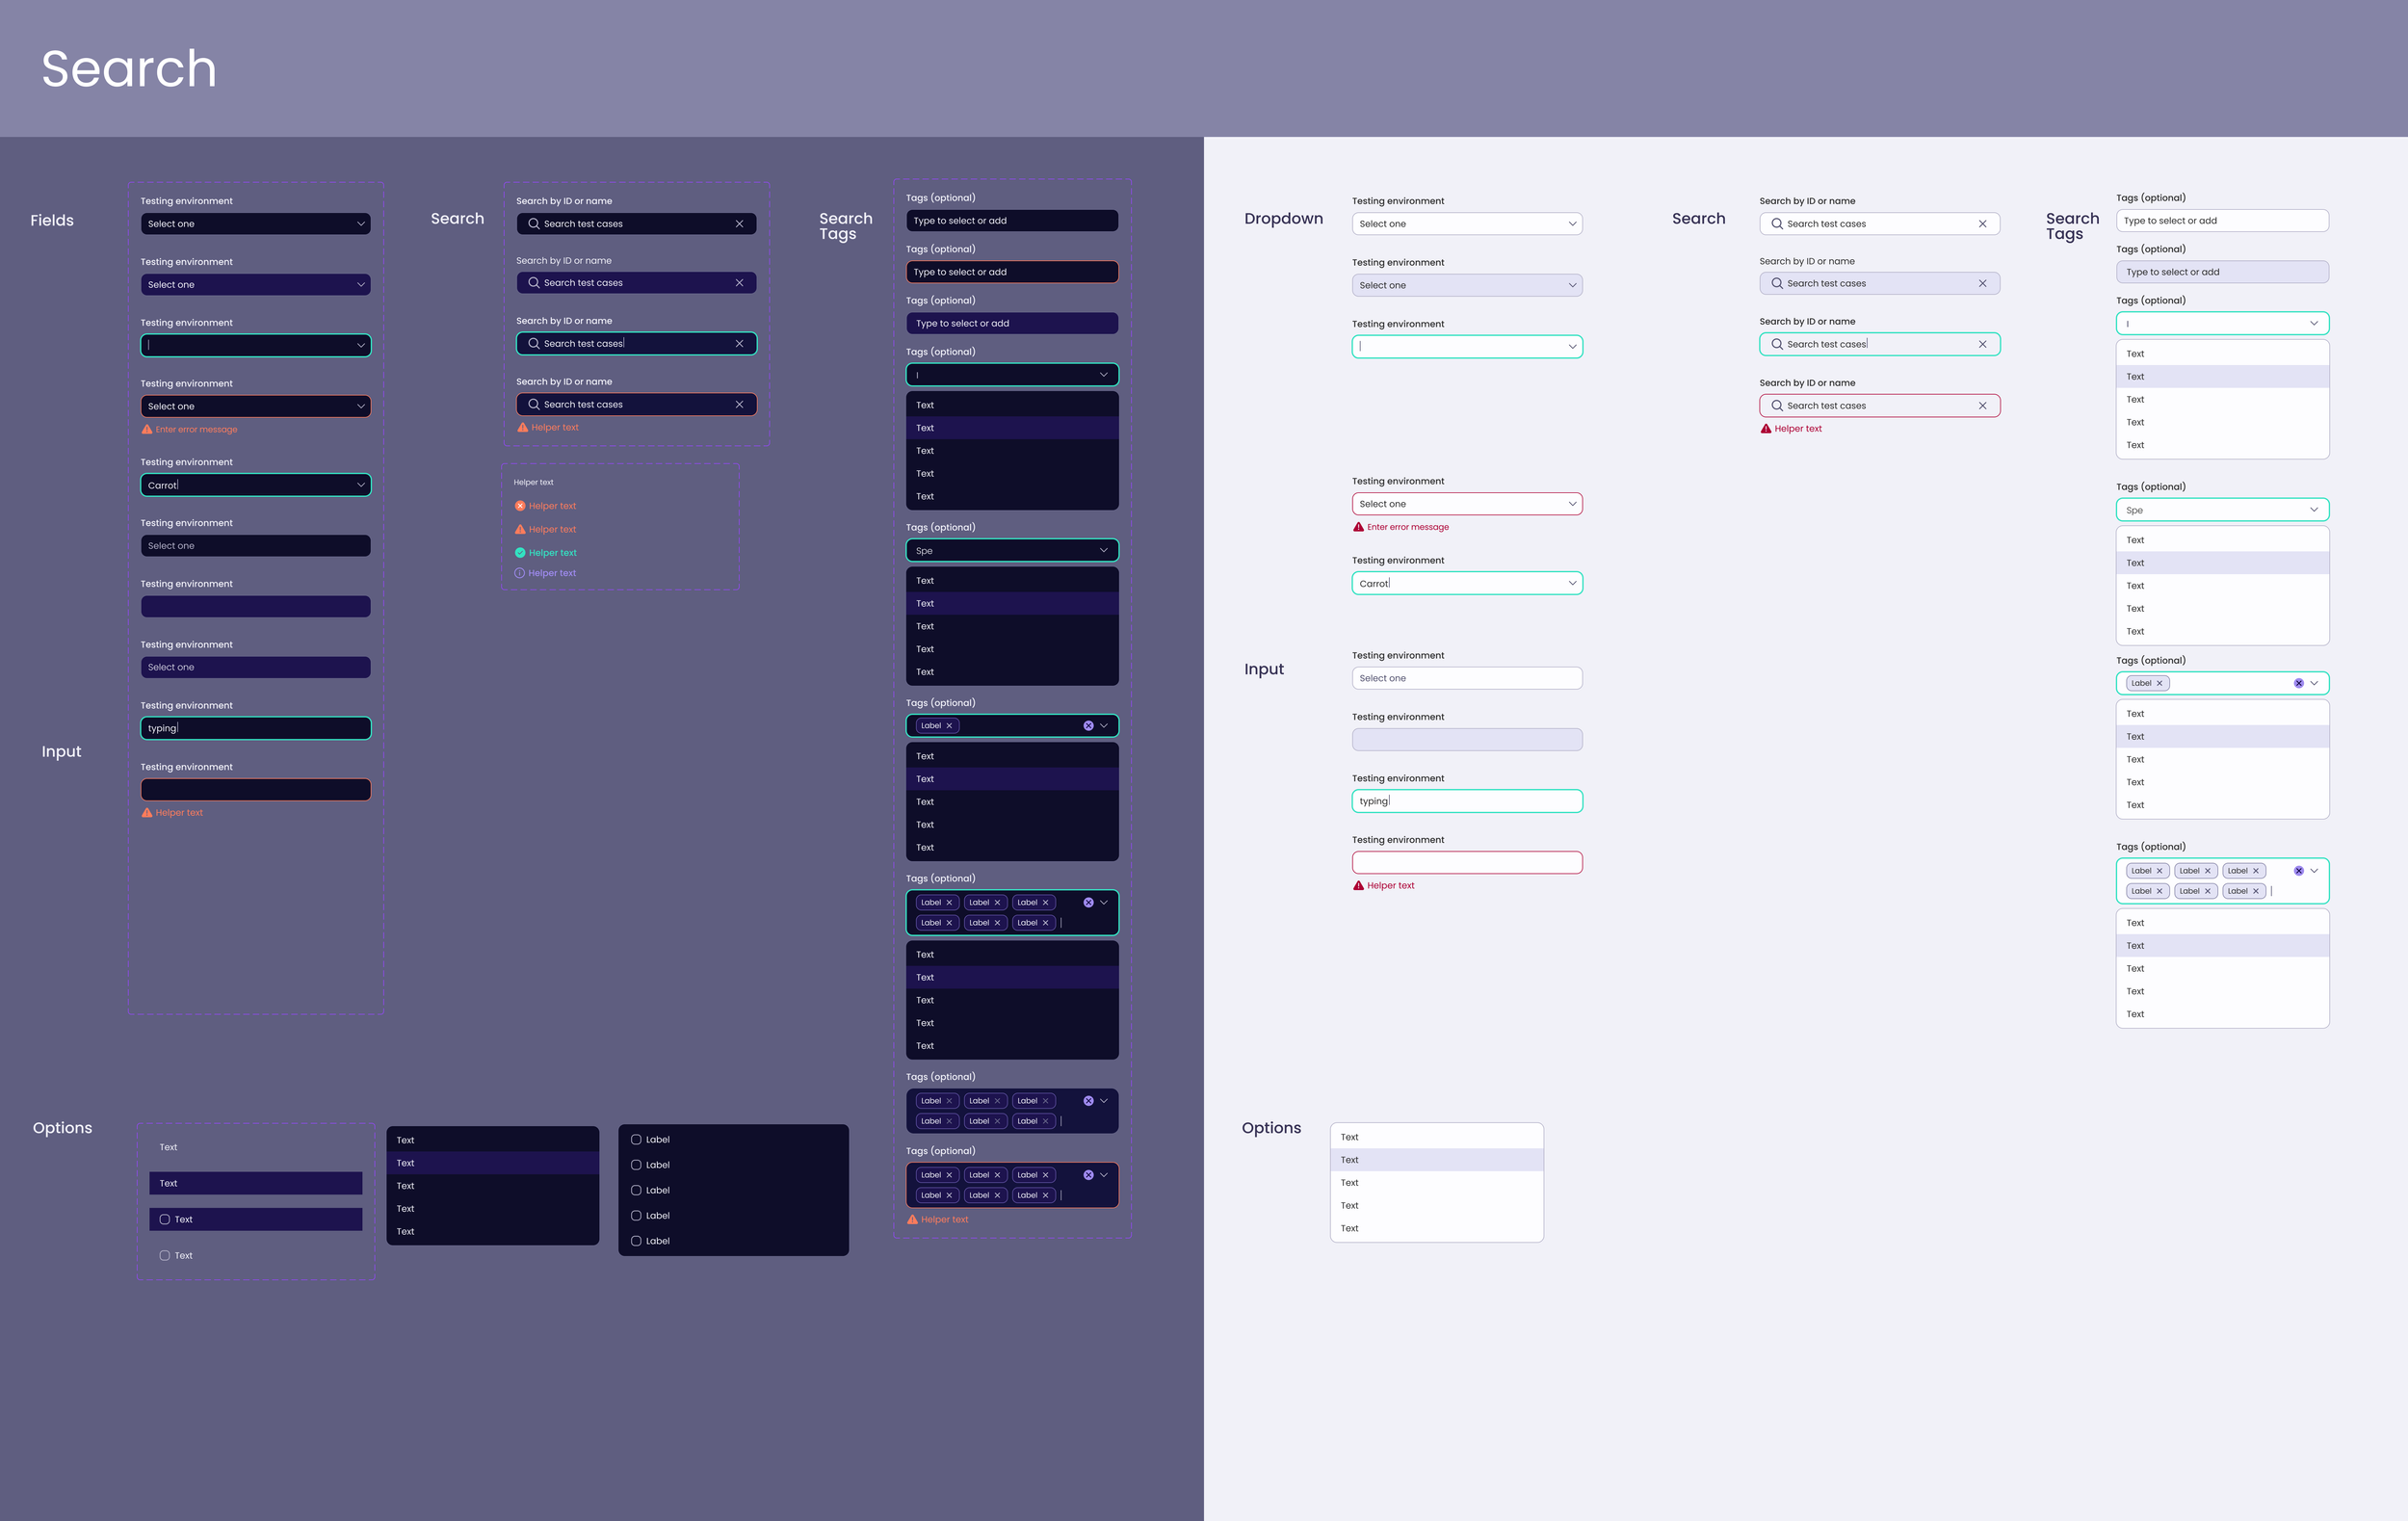The image size is (2408, 1521).
Task: Click magnifier icon in light red-bordered search field
Action: (1777, 406)
